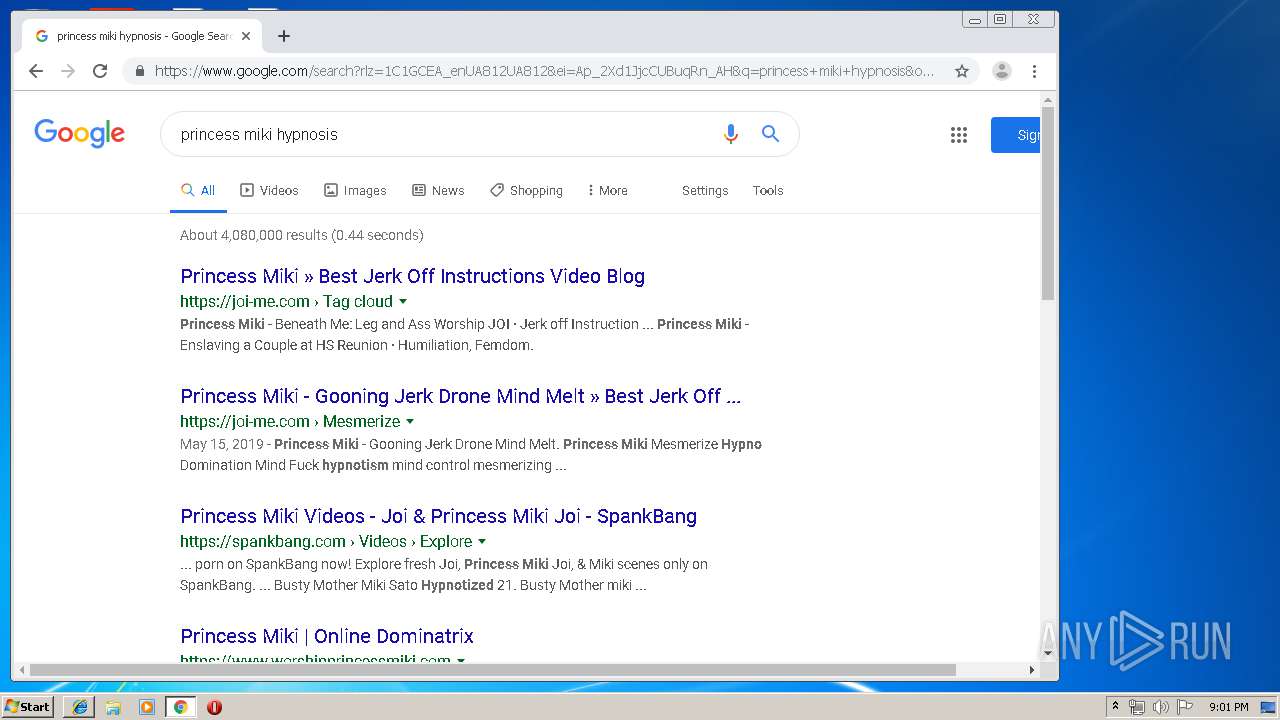Open the media player taskbar icon
The image size is (1280, 720).
[147, 707]
